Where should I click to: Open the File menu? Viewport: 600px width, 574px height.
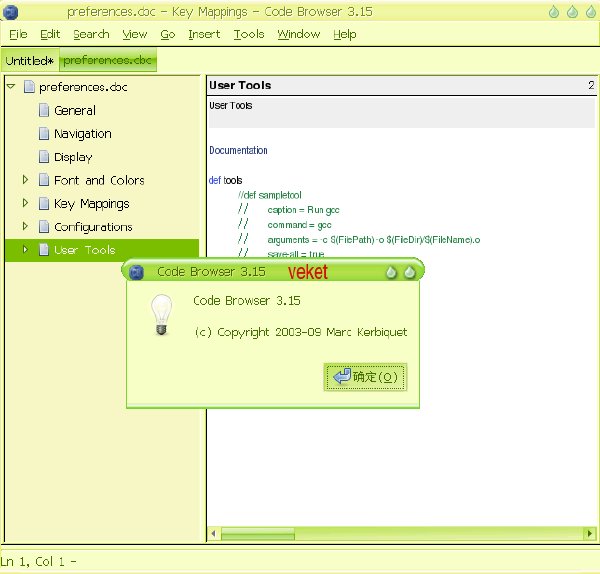tap(18, 34)
